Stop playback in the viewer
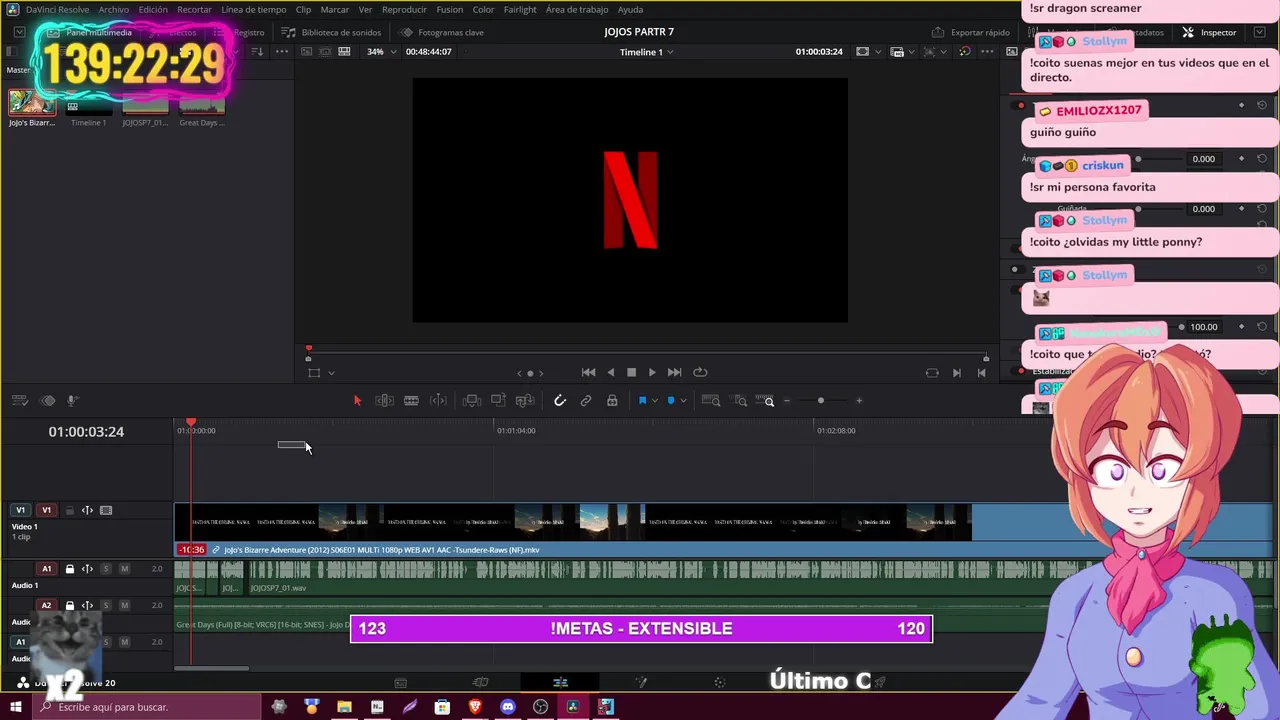The height and width of the screenshot is (720, 1280). pyautogui.click(x=631, y=372)
